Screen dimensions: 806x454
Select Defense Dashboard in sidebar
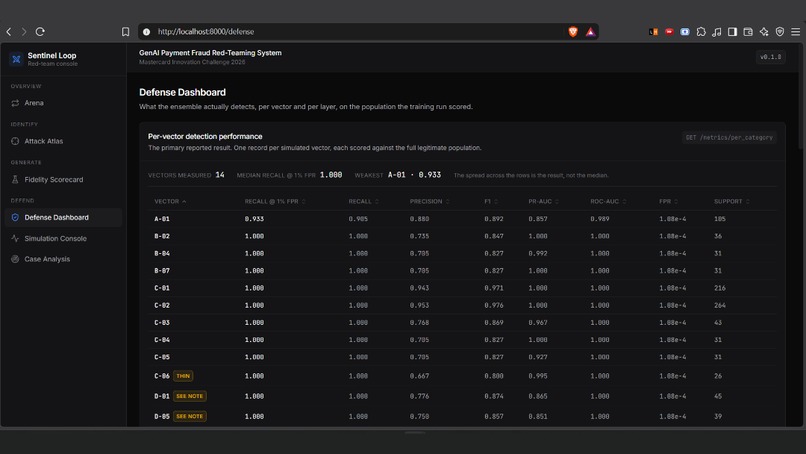pos(63,217)
